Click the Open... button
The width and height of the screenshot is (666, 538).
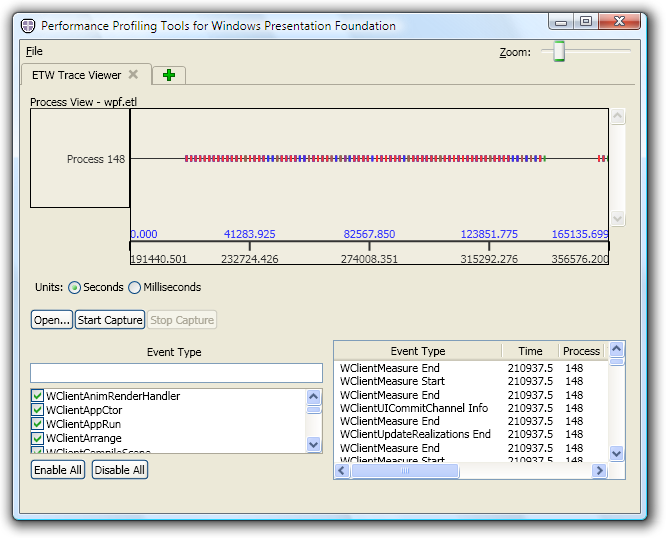[51, 320]
